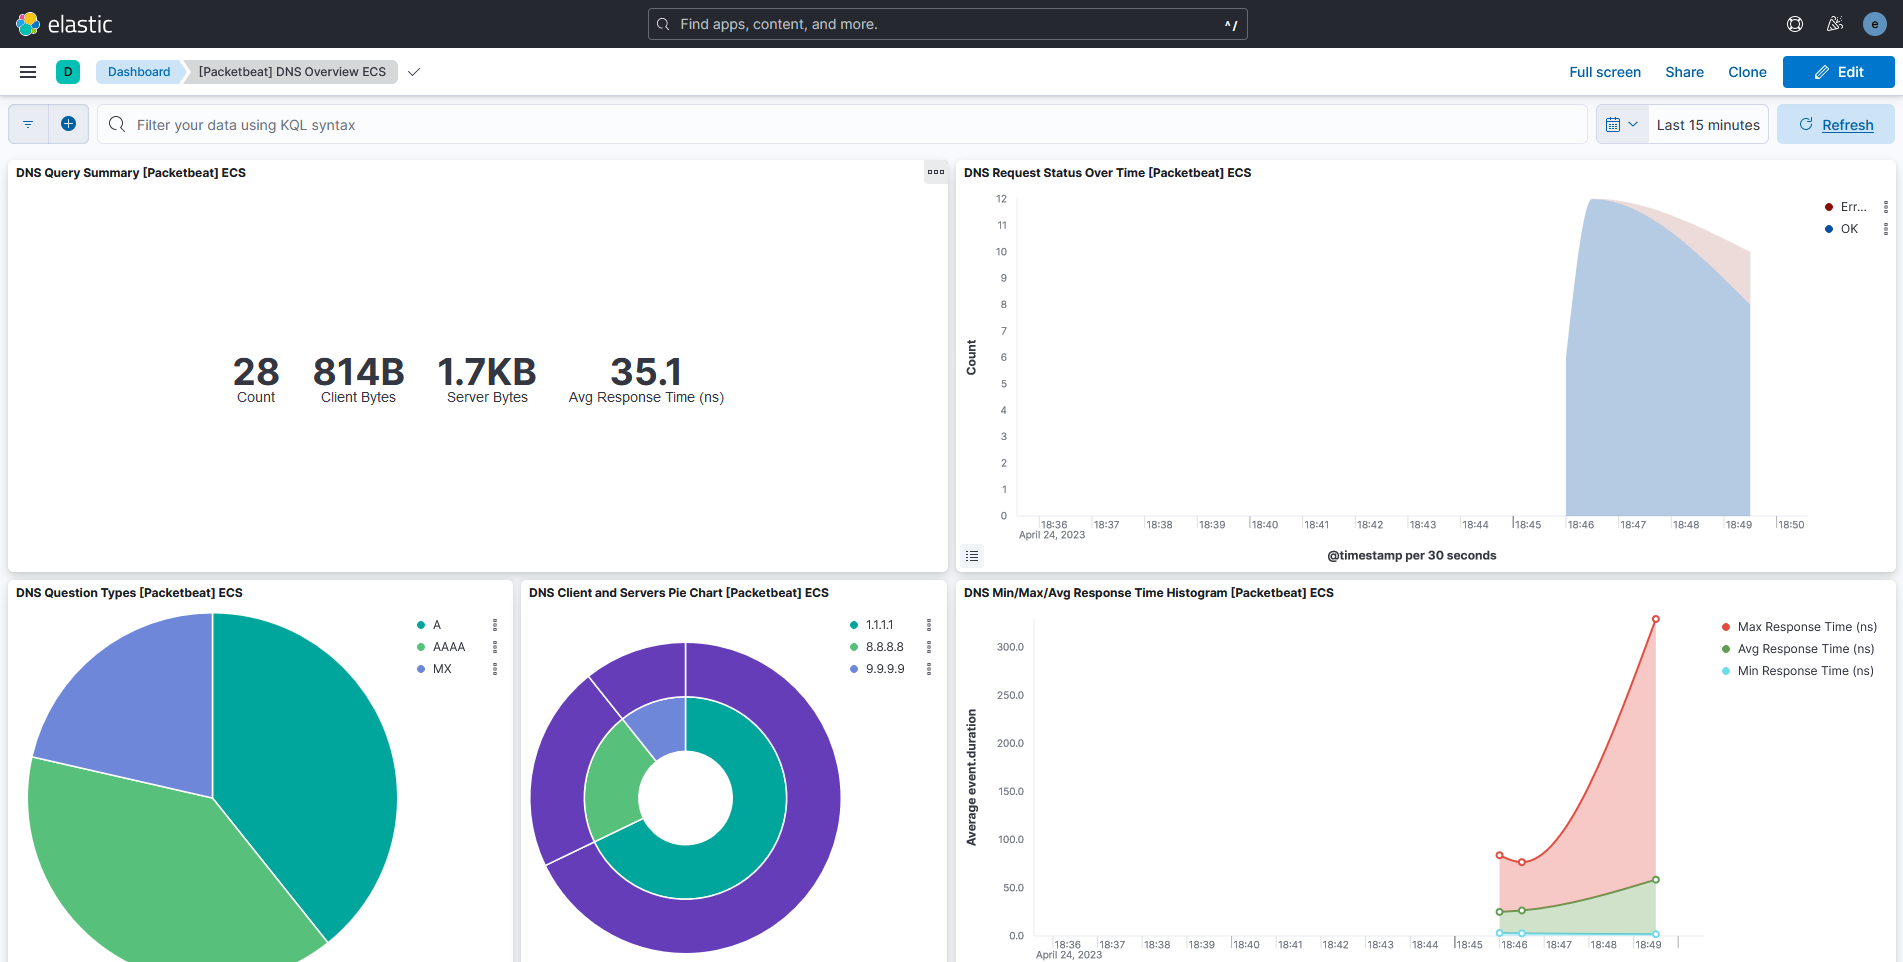Viewport: 1903px width, 962px height.
Task: Open the main navigation hamburger menu
Action: pyautogui.click(x=27, y=71)
